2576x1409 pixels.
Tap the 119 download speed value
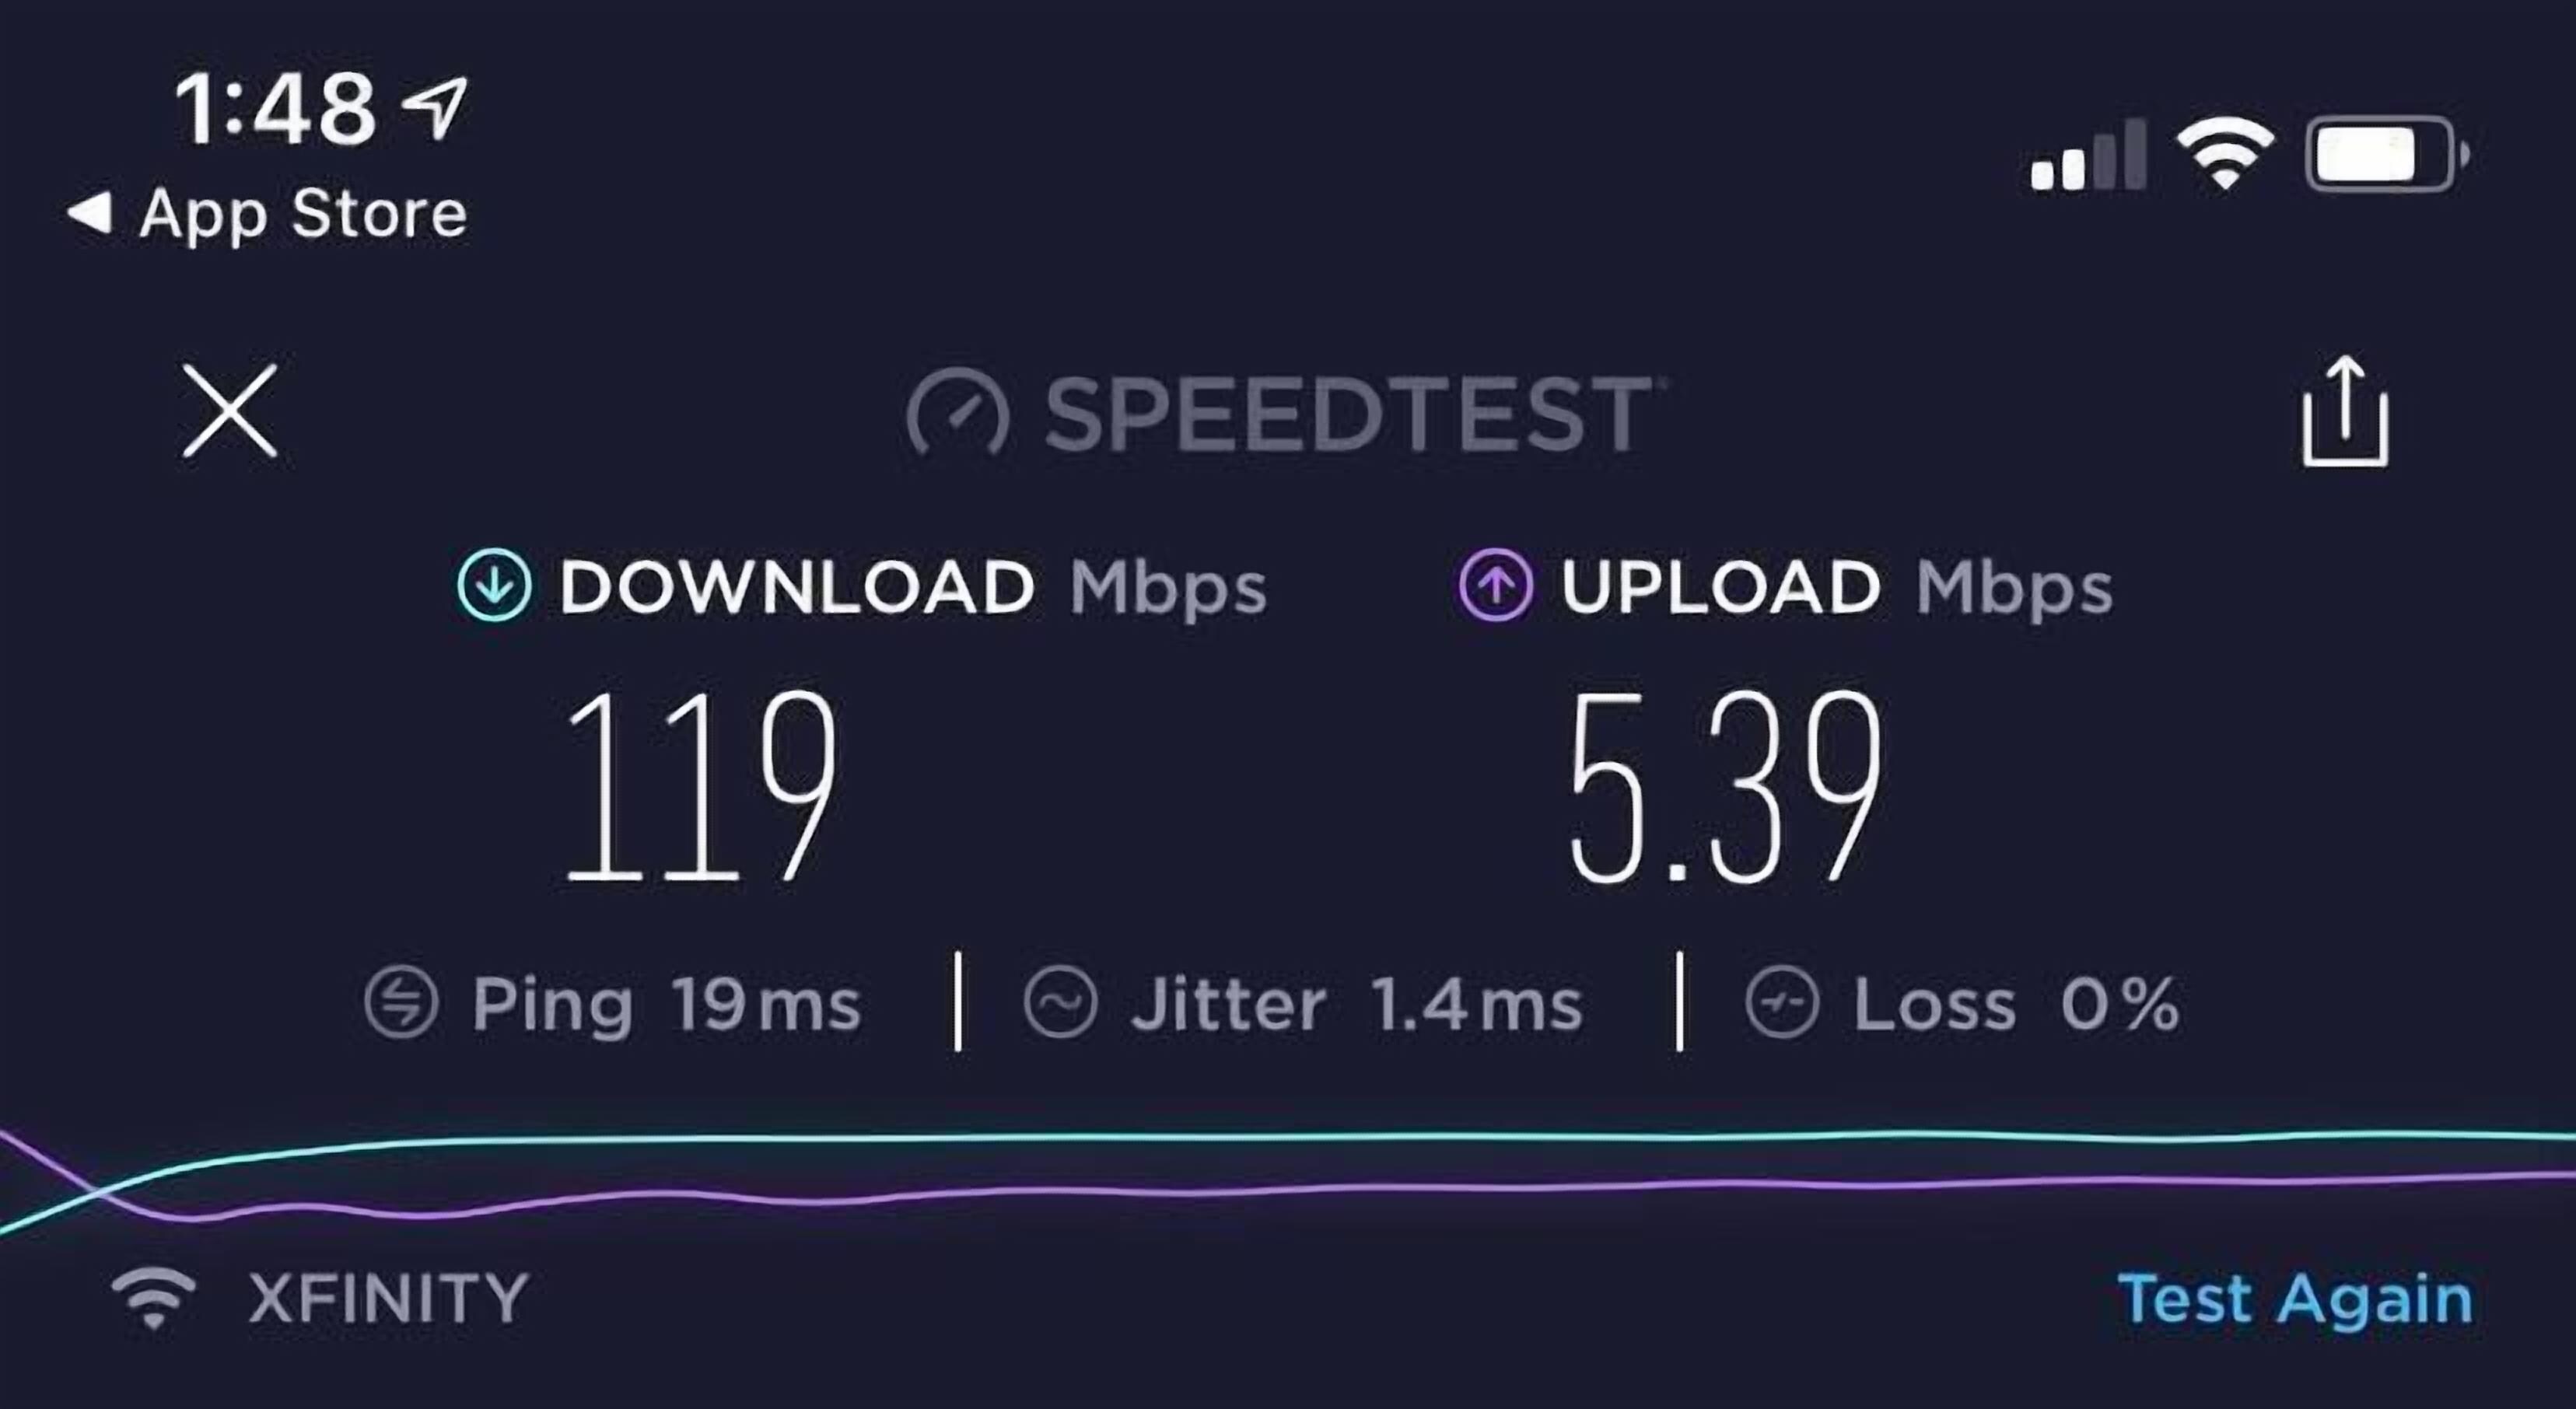[x=700, y=786]
